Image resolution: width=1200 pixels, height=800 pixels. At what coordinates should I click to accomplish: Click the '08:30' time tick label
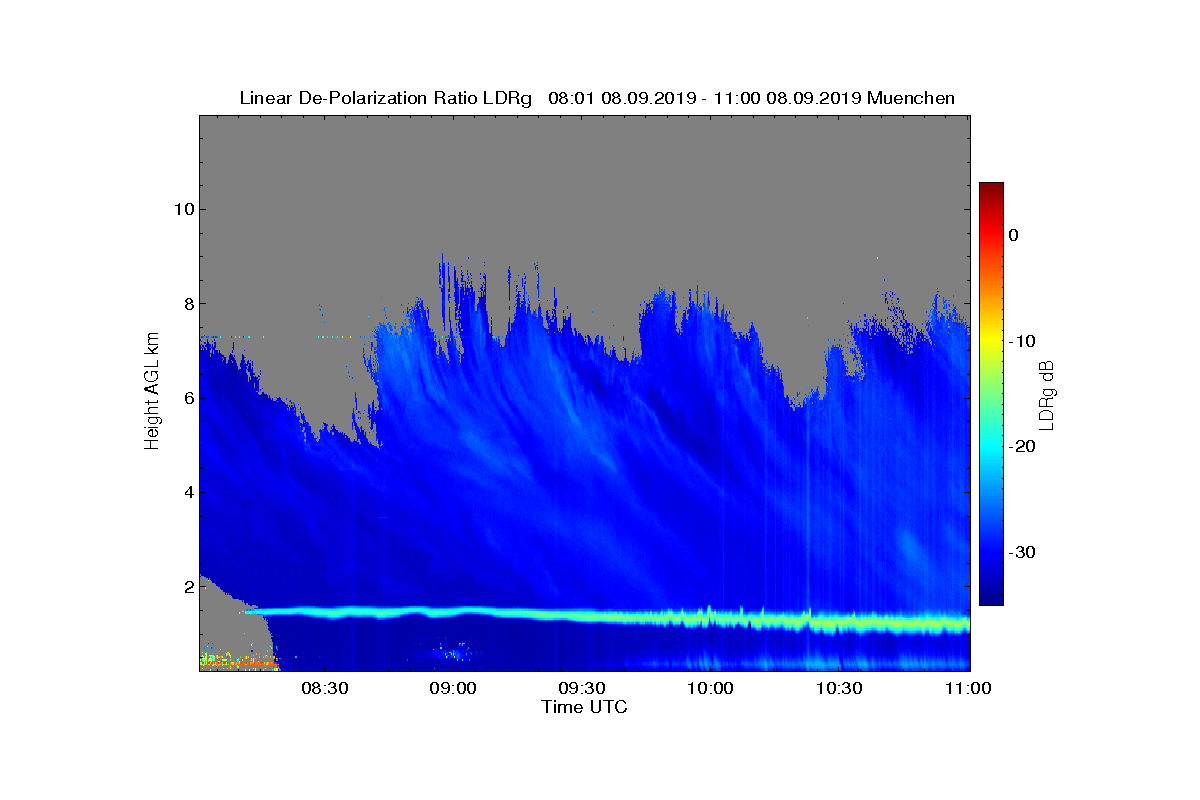tap(323, 688)
